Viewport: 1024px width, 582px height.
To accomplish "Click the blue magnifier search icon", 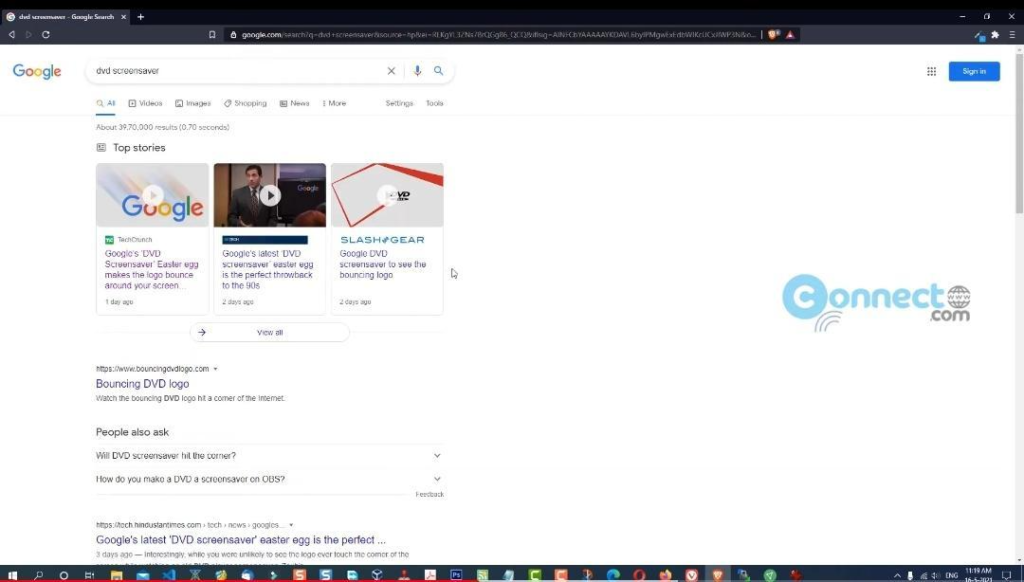I will point(438,71).
